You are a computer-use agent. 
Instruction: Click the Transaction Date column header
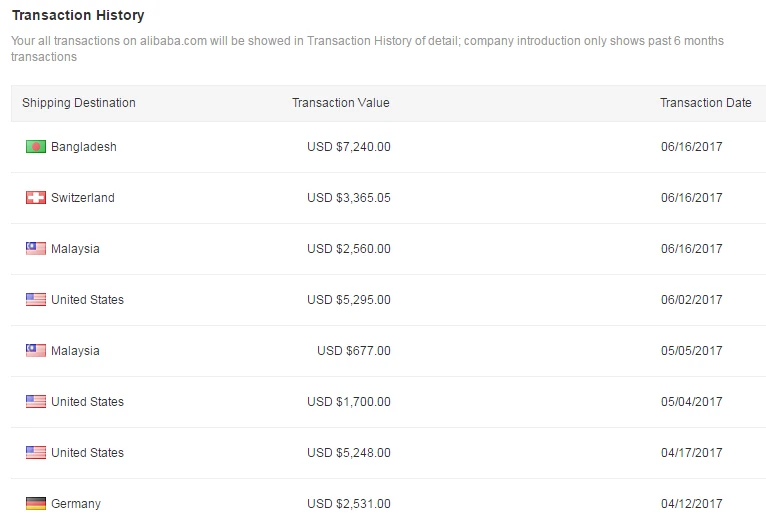[706, 103]
